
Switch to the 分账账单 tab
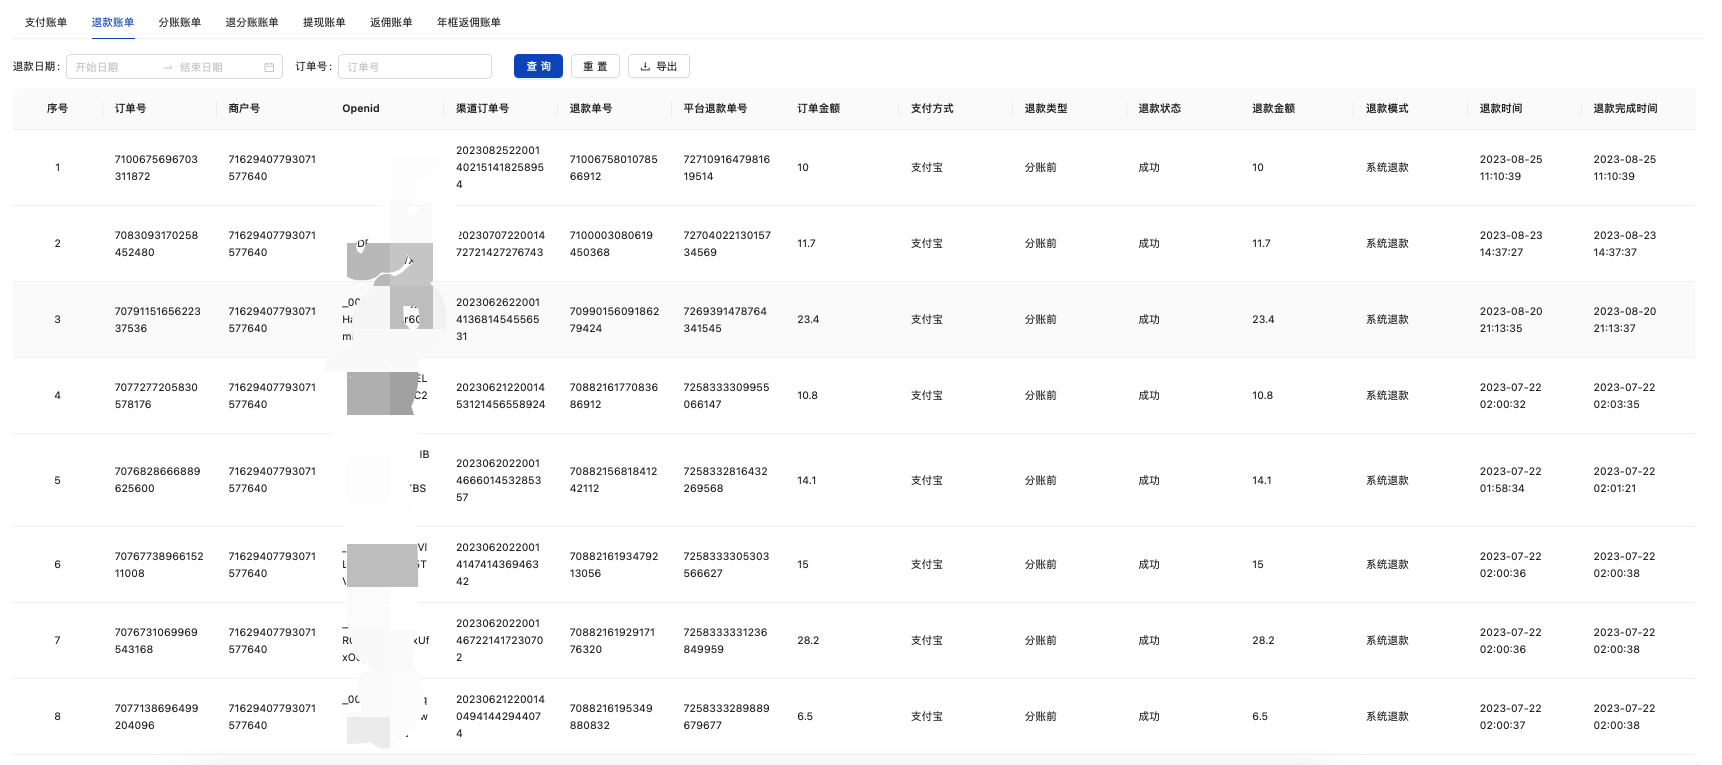pos(180,22)
